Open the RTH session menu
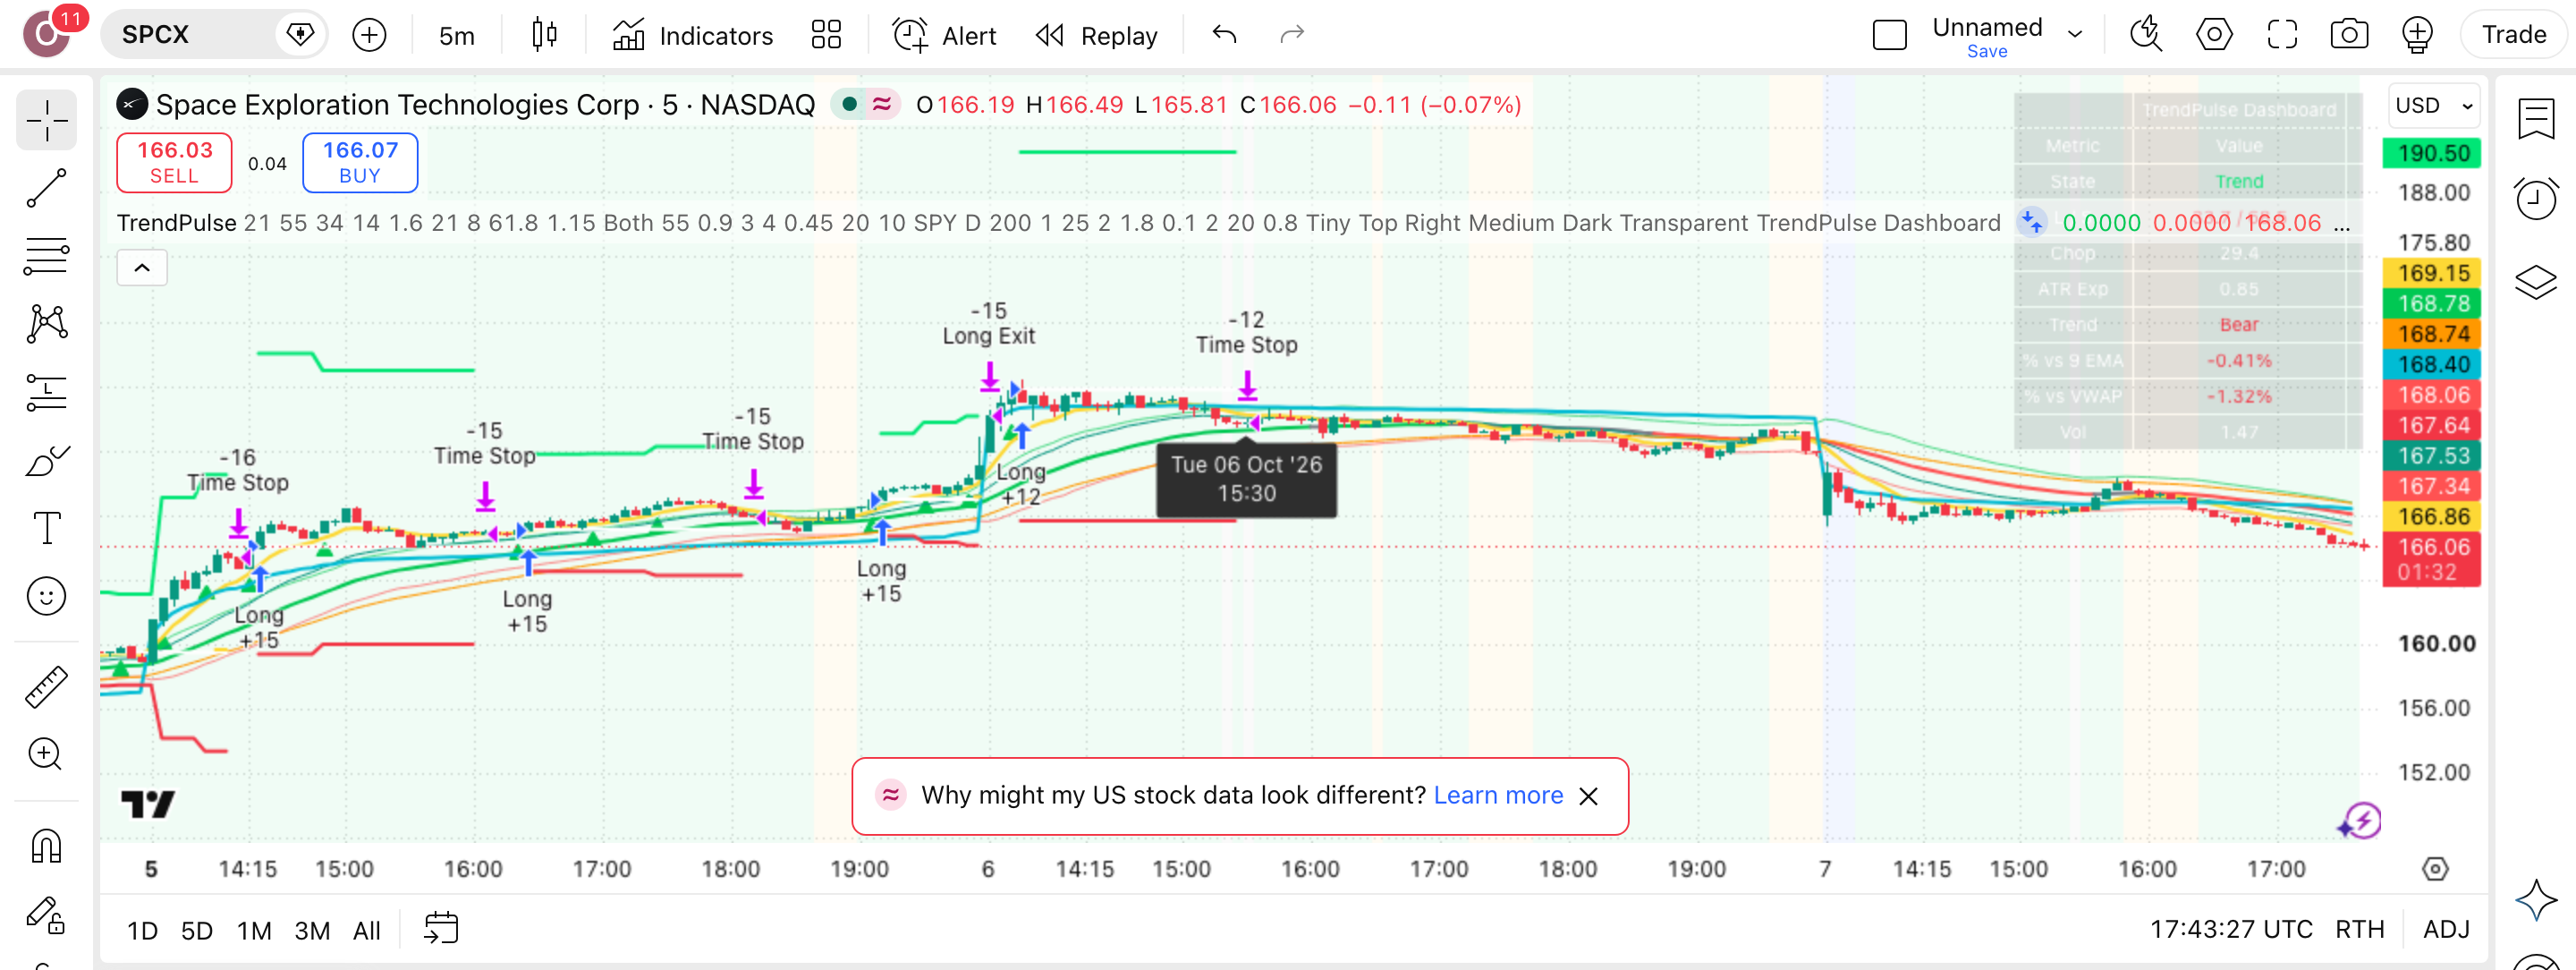The height and width of the screenshot is (970, 2576). [2359, 929]
